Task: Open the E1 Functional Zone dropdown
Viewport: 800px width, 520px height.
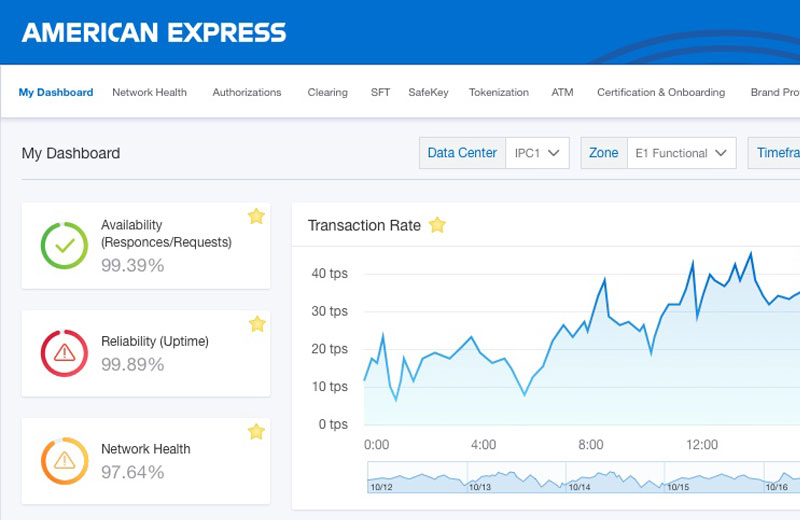Action: 681,153
